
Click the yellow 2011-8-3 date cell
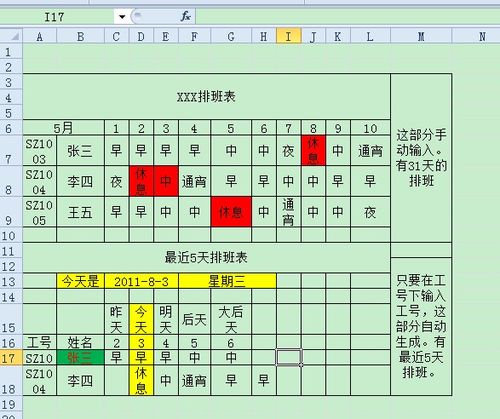click(141, 281)
